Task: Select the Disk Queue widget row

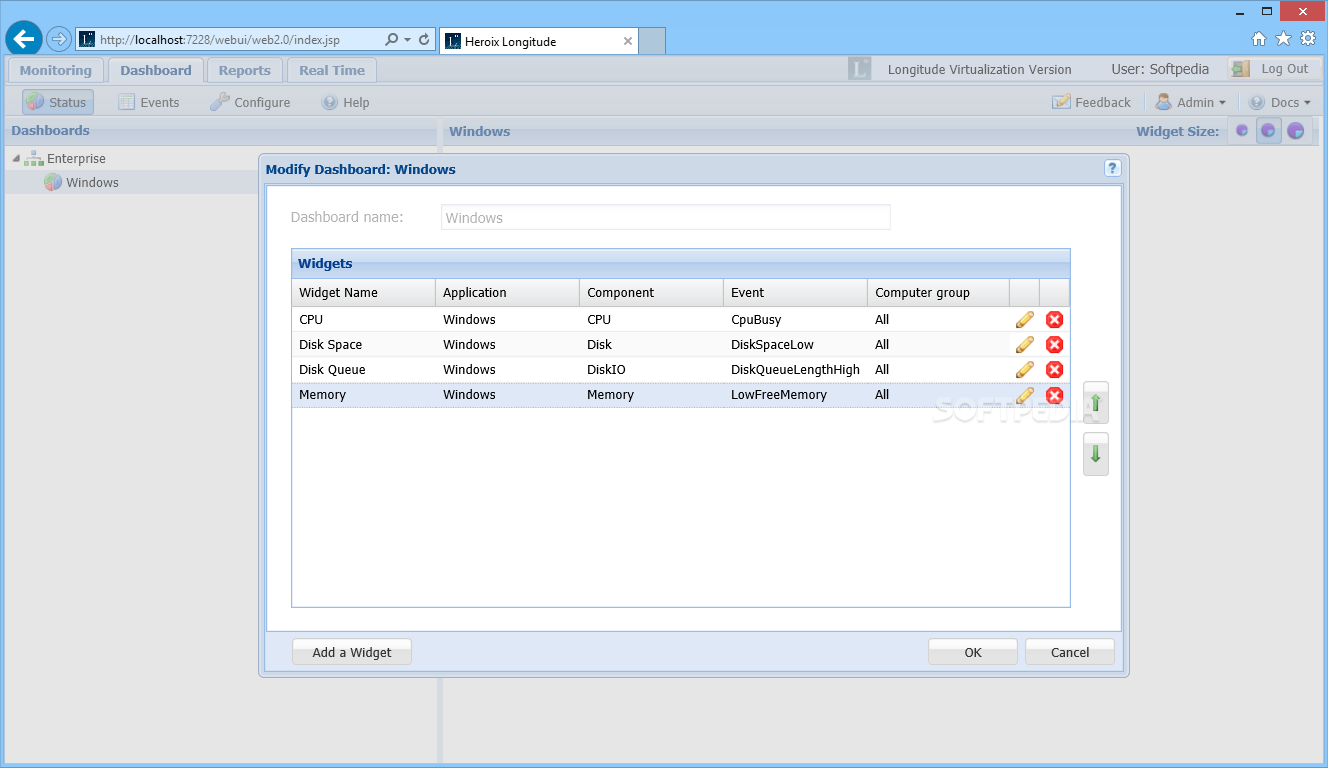Action: 680,370
